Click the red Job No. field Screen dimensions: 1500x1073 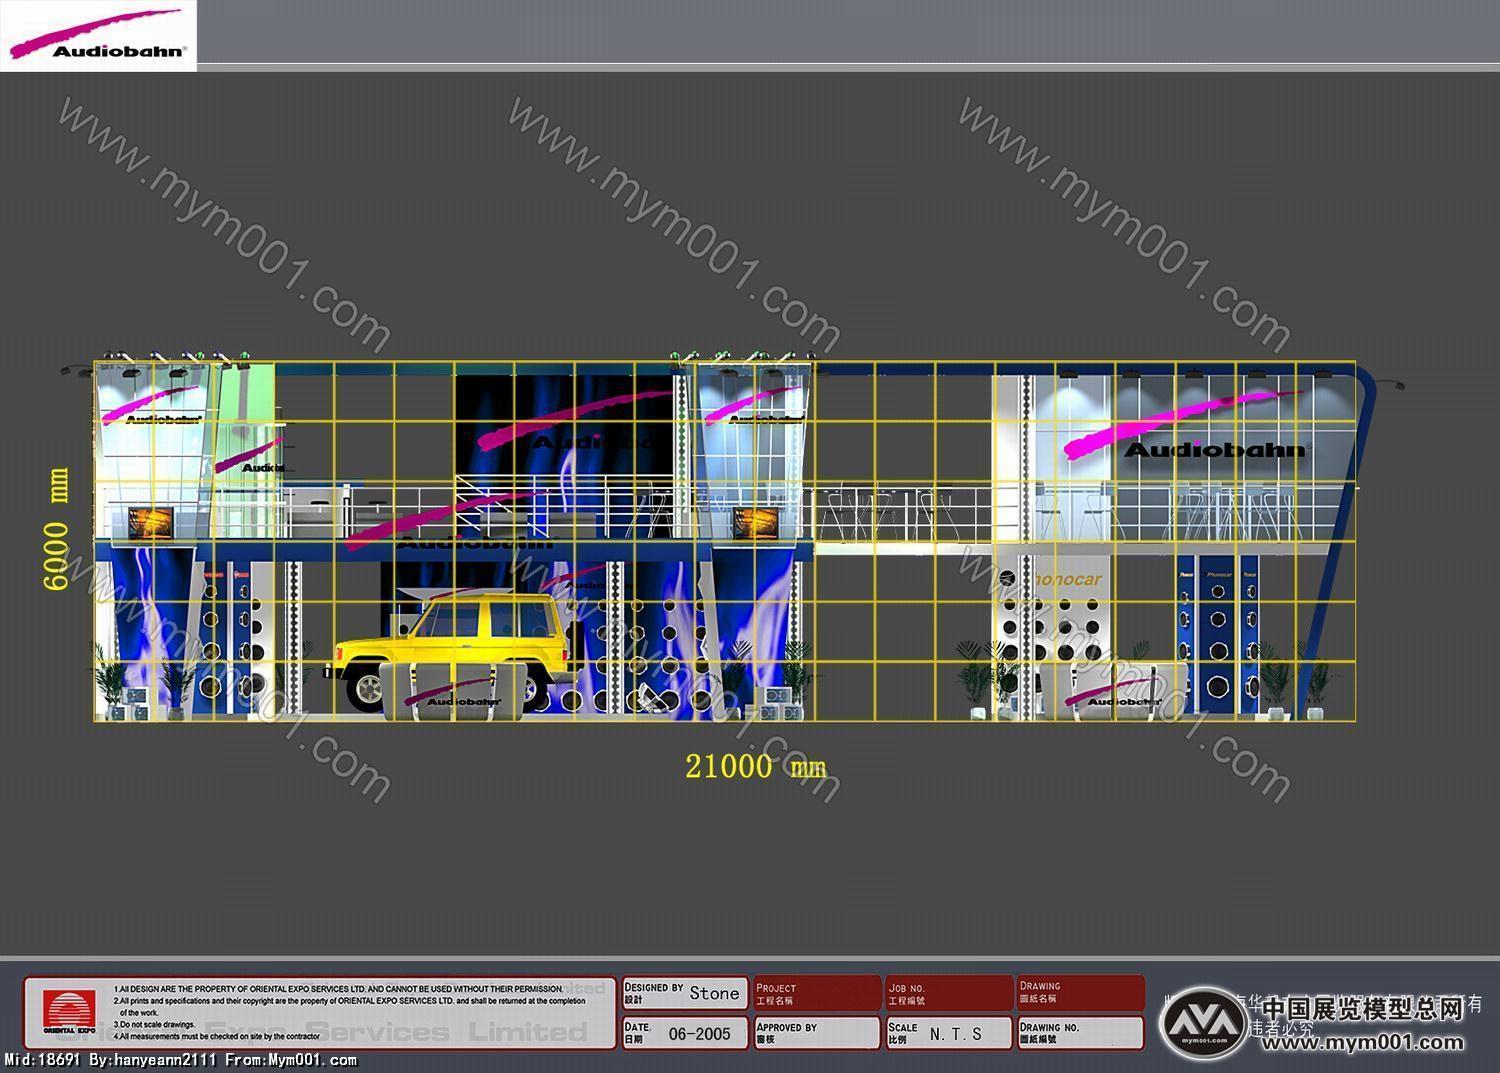pos(949,993)
